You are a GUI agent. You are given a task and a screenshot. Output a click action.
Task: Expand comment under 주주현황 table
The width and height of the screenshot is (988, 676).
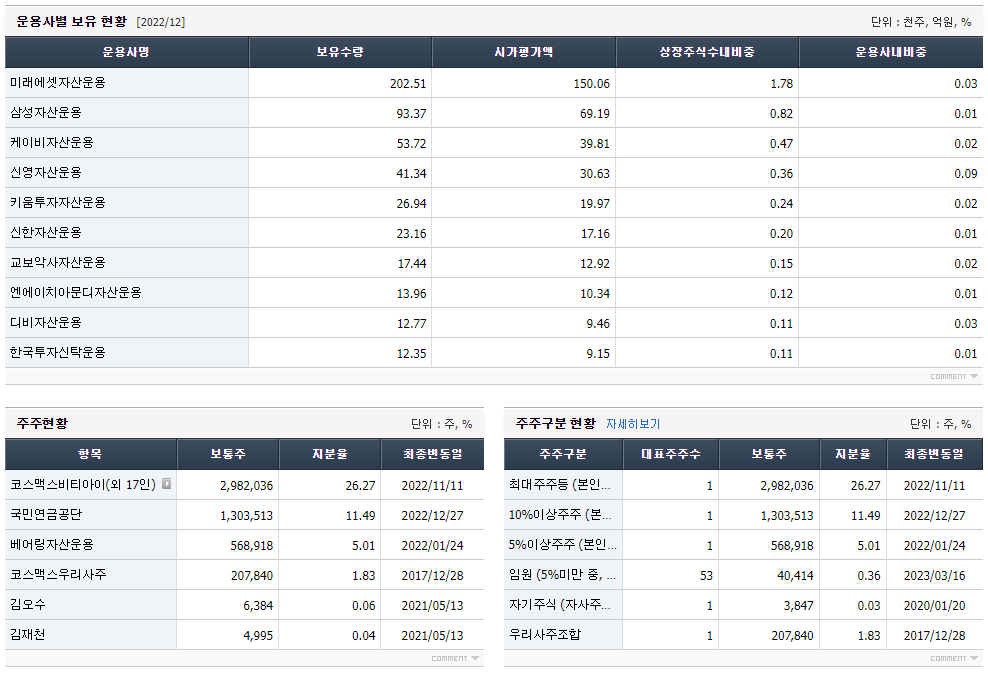coord(455,658)
